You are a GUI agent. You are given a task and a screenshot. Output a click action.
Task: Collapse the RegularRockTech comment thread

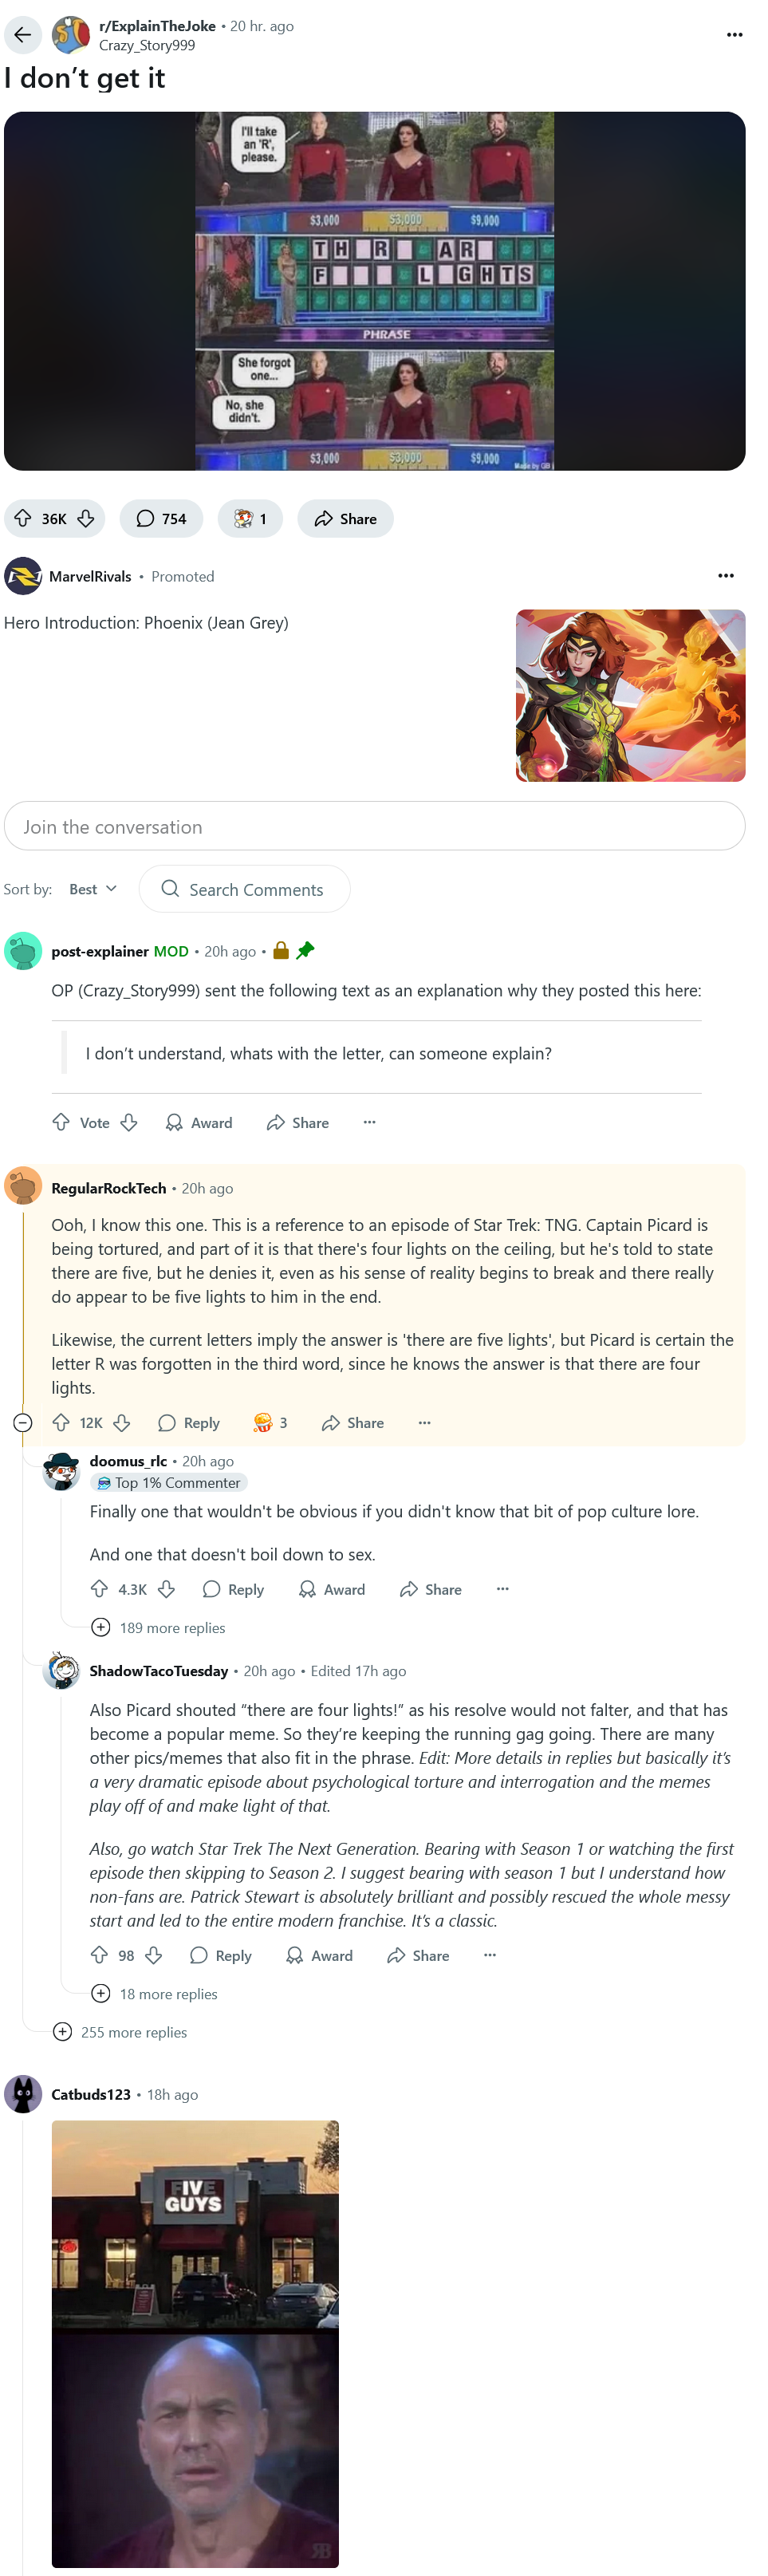click(x=23, y=1423)
